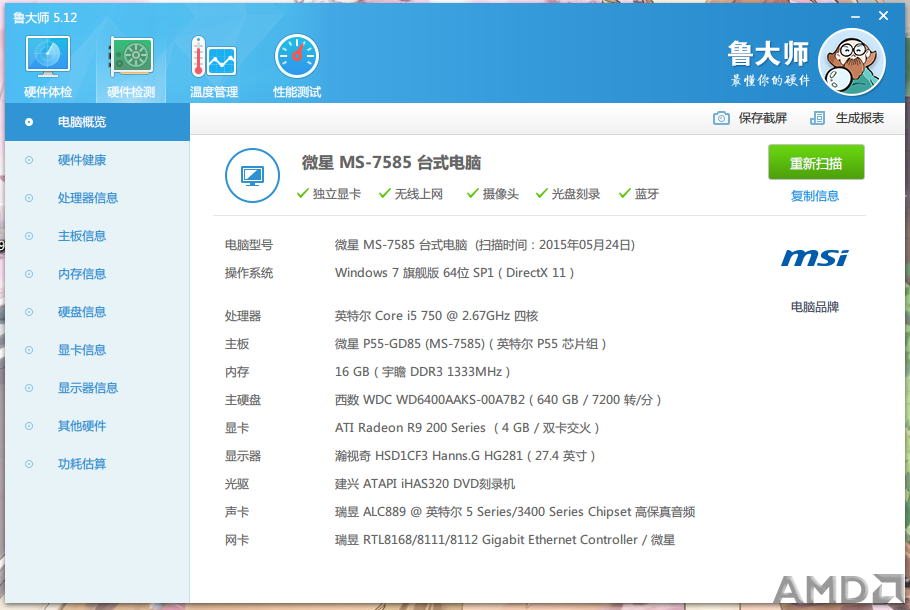Open the 硬件体检 hardware checkup tab

pyautogui.click(x=48, y=67)
